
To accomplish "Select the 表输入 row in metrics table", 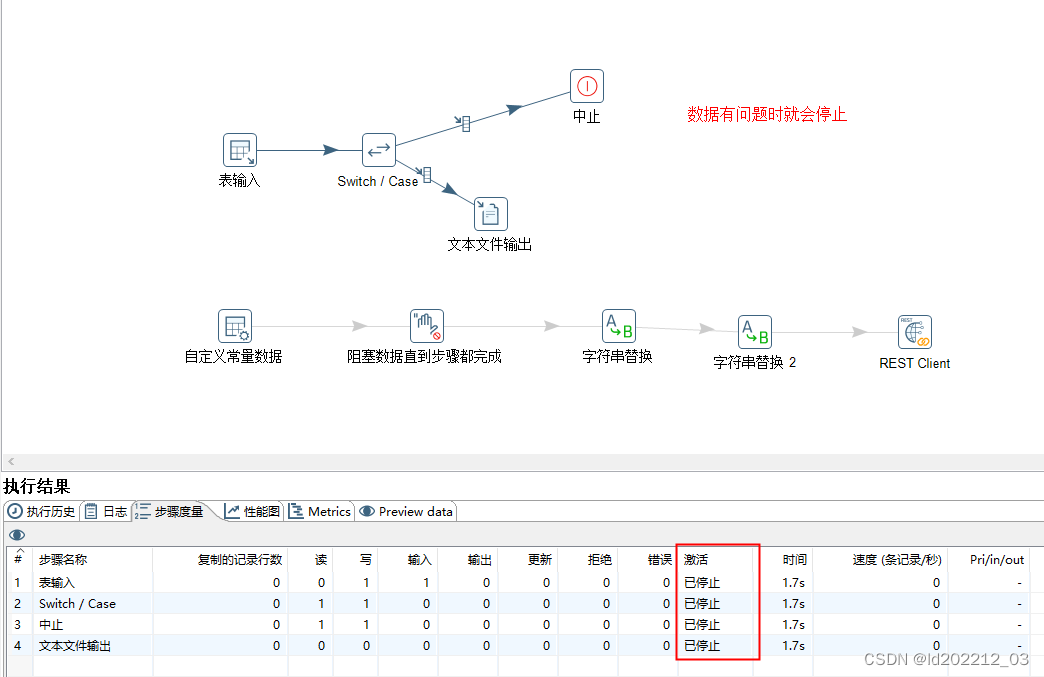I will coord(518,582).
